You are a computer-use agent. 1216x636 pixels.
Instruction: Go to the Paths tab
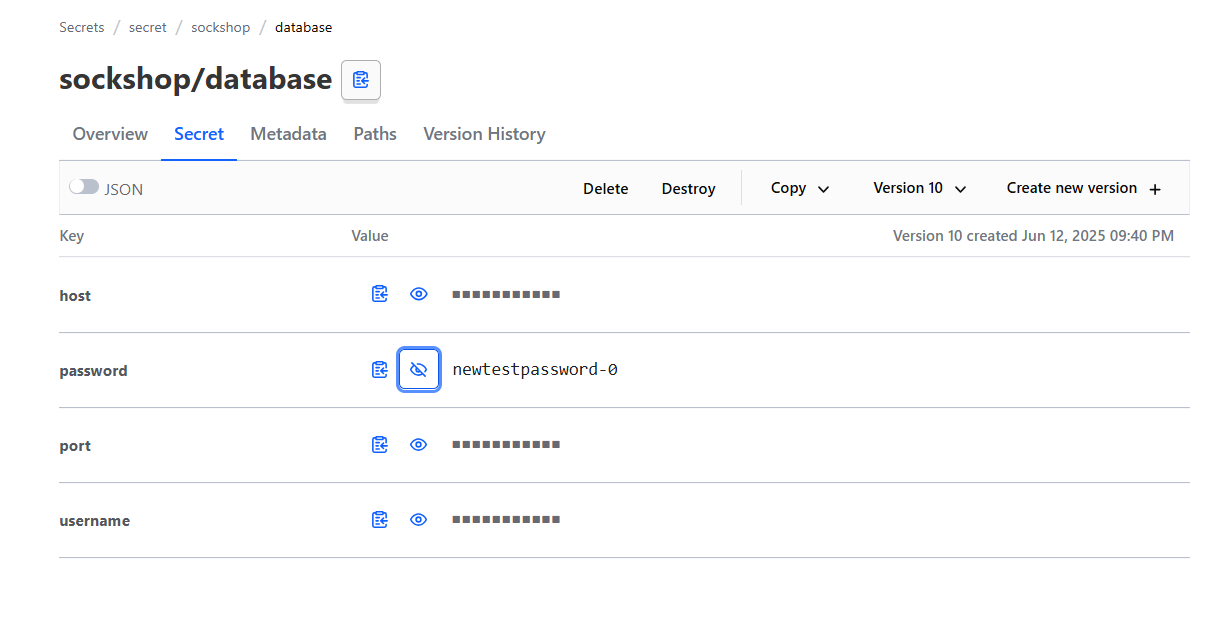[375, 134]
